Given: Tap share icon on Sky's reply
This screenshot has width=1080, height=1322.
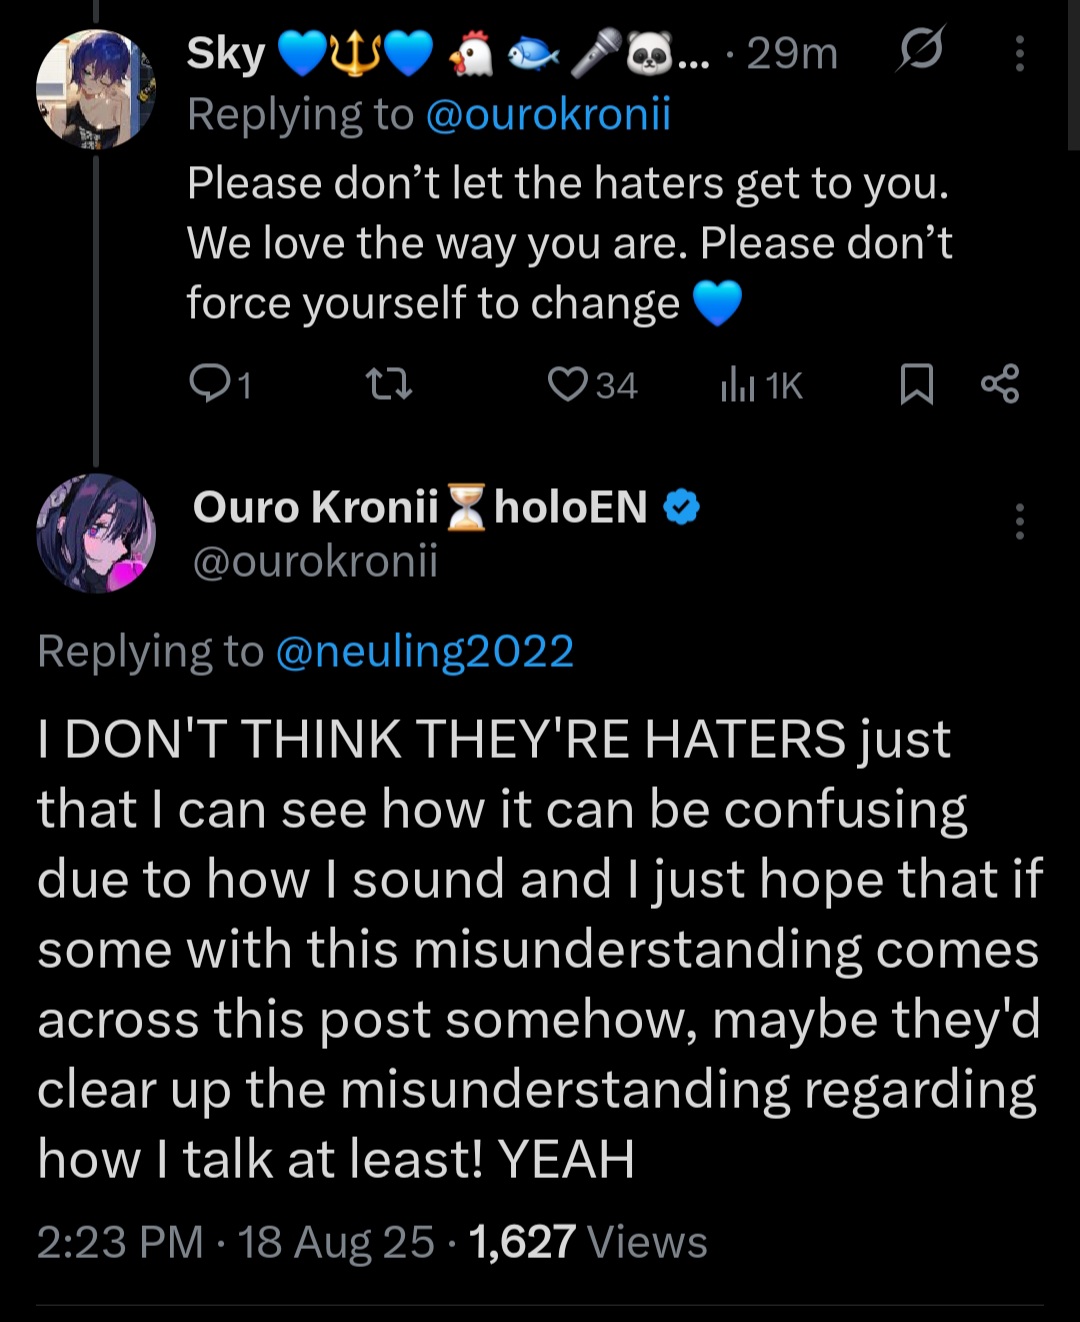Looking at the screenshot, I should [999, 384].
